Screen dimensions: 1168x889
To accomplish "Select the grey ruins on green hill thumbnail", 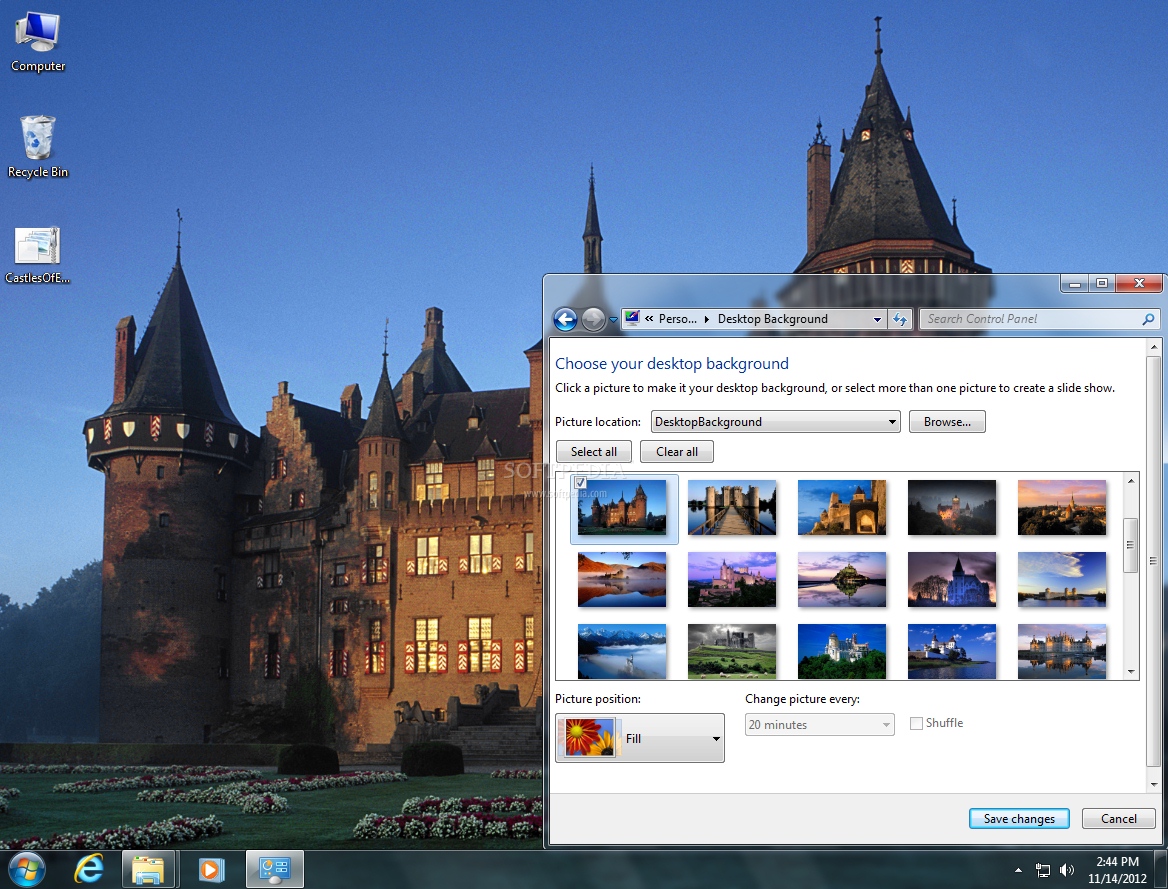I will tap(731, 651).
